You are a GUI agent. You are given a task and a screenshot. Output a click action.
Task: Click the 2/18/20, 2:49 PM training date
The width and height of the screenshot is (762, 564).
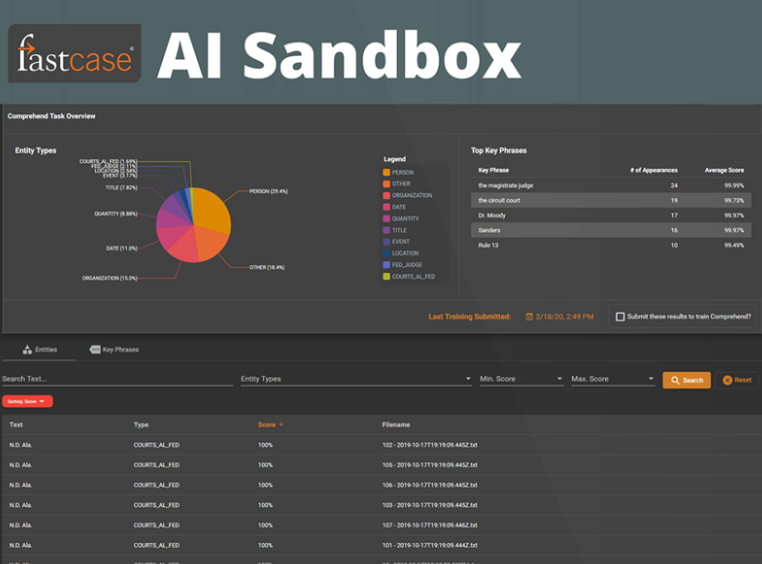point(564,317)
